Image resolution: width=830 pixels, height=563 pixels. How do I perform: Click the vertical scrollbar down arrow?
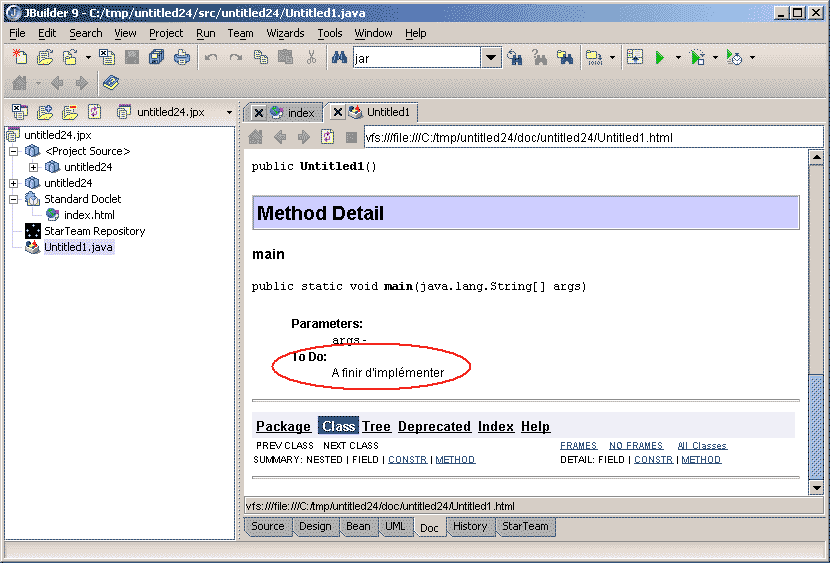point(815,486)
